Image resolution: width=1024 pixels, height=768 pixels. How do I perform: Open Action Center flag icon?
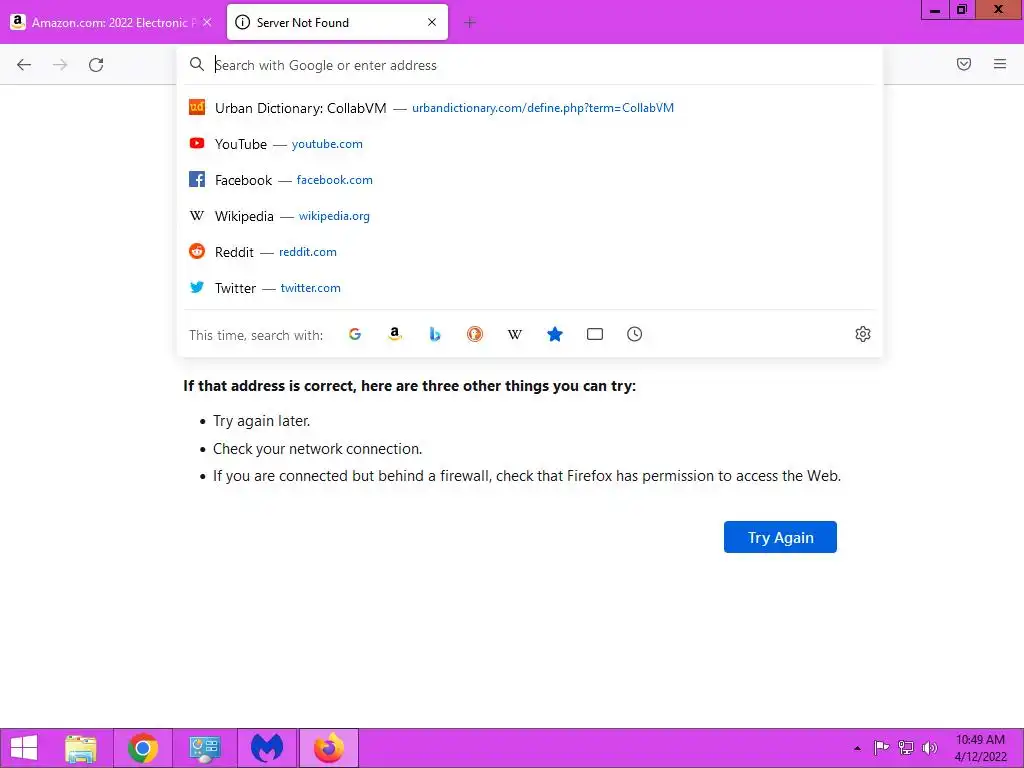(882, 748)
